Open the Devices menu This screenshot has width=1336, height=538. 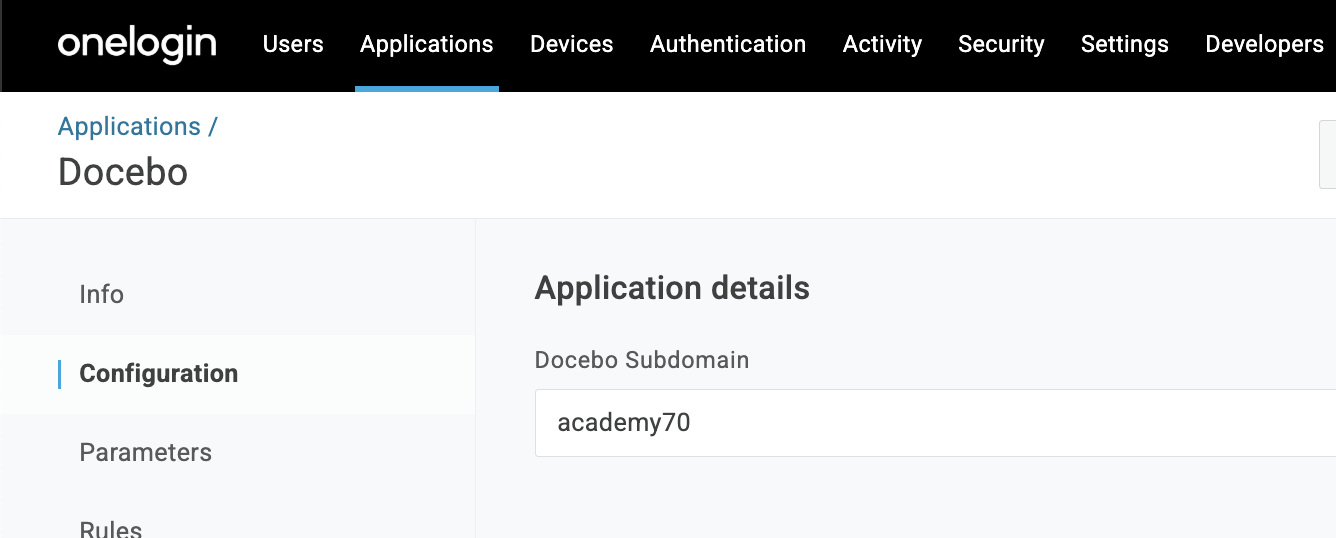tap(571, 45)
